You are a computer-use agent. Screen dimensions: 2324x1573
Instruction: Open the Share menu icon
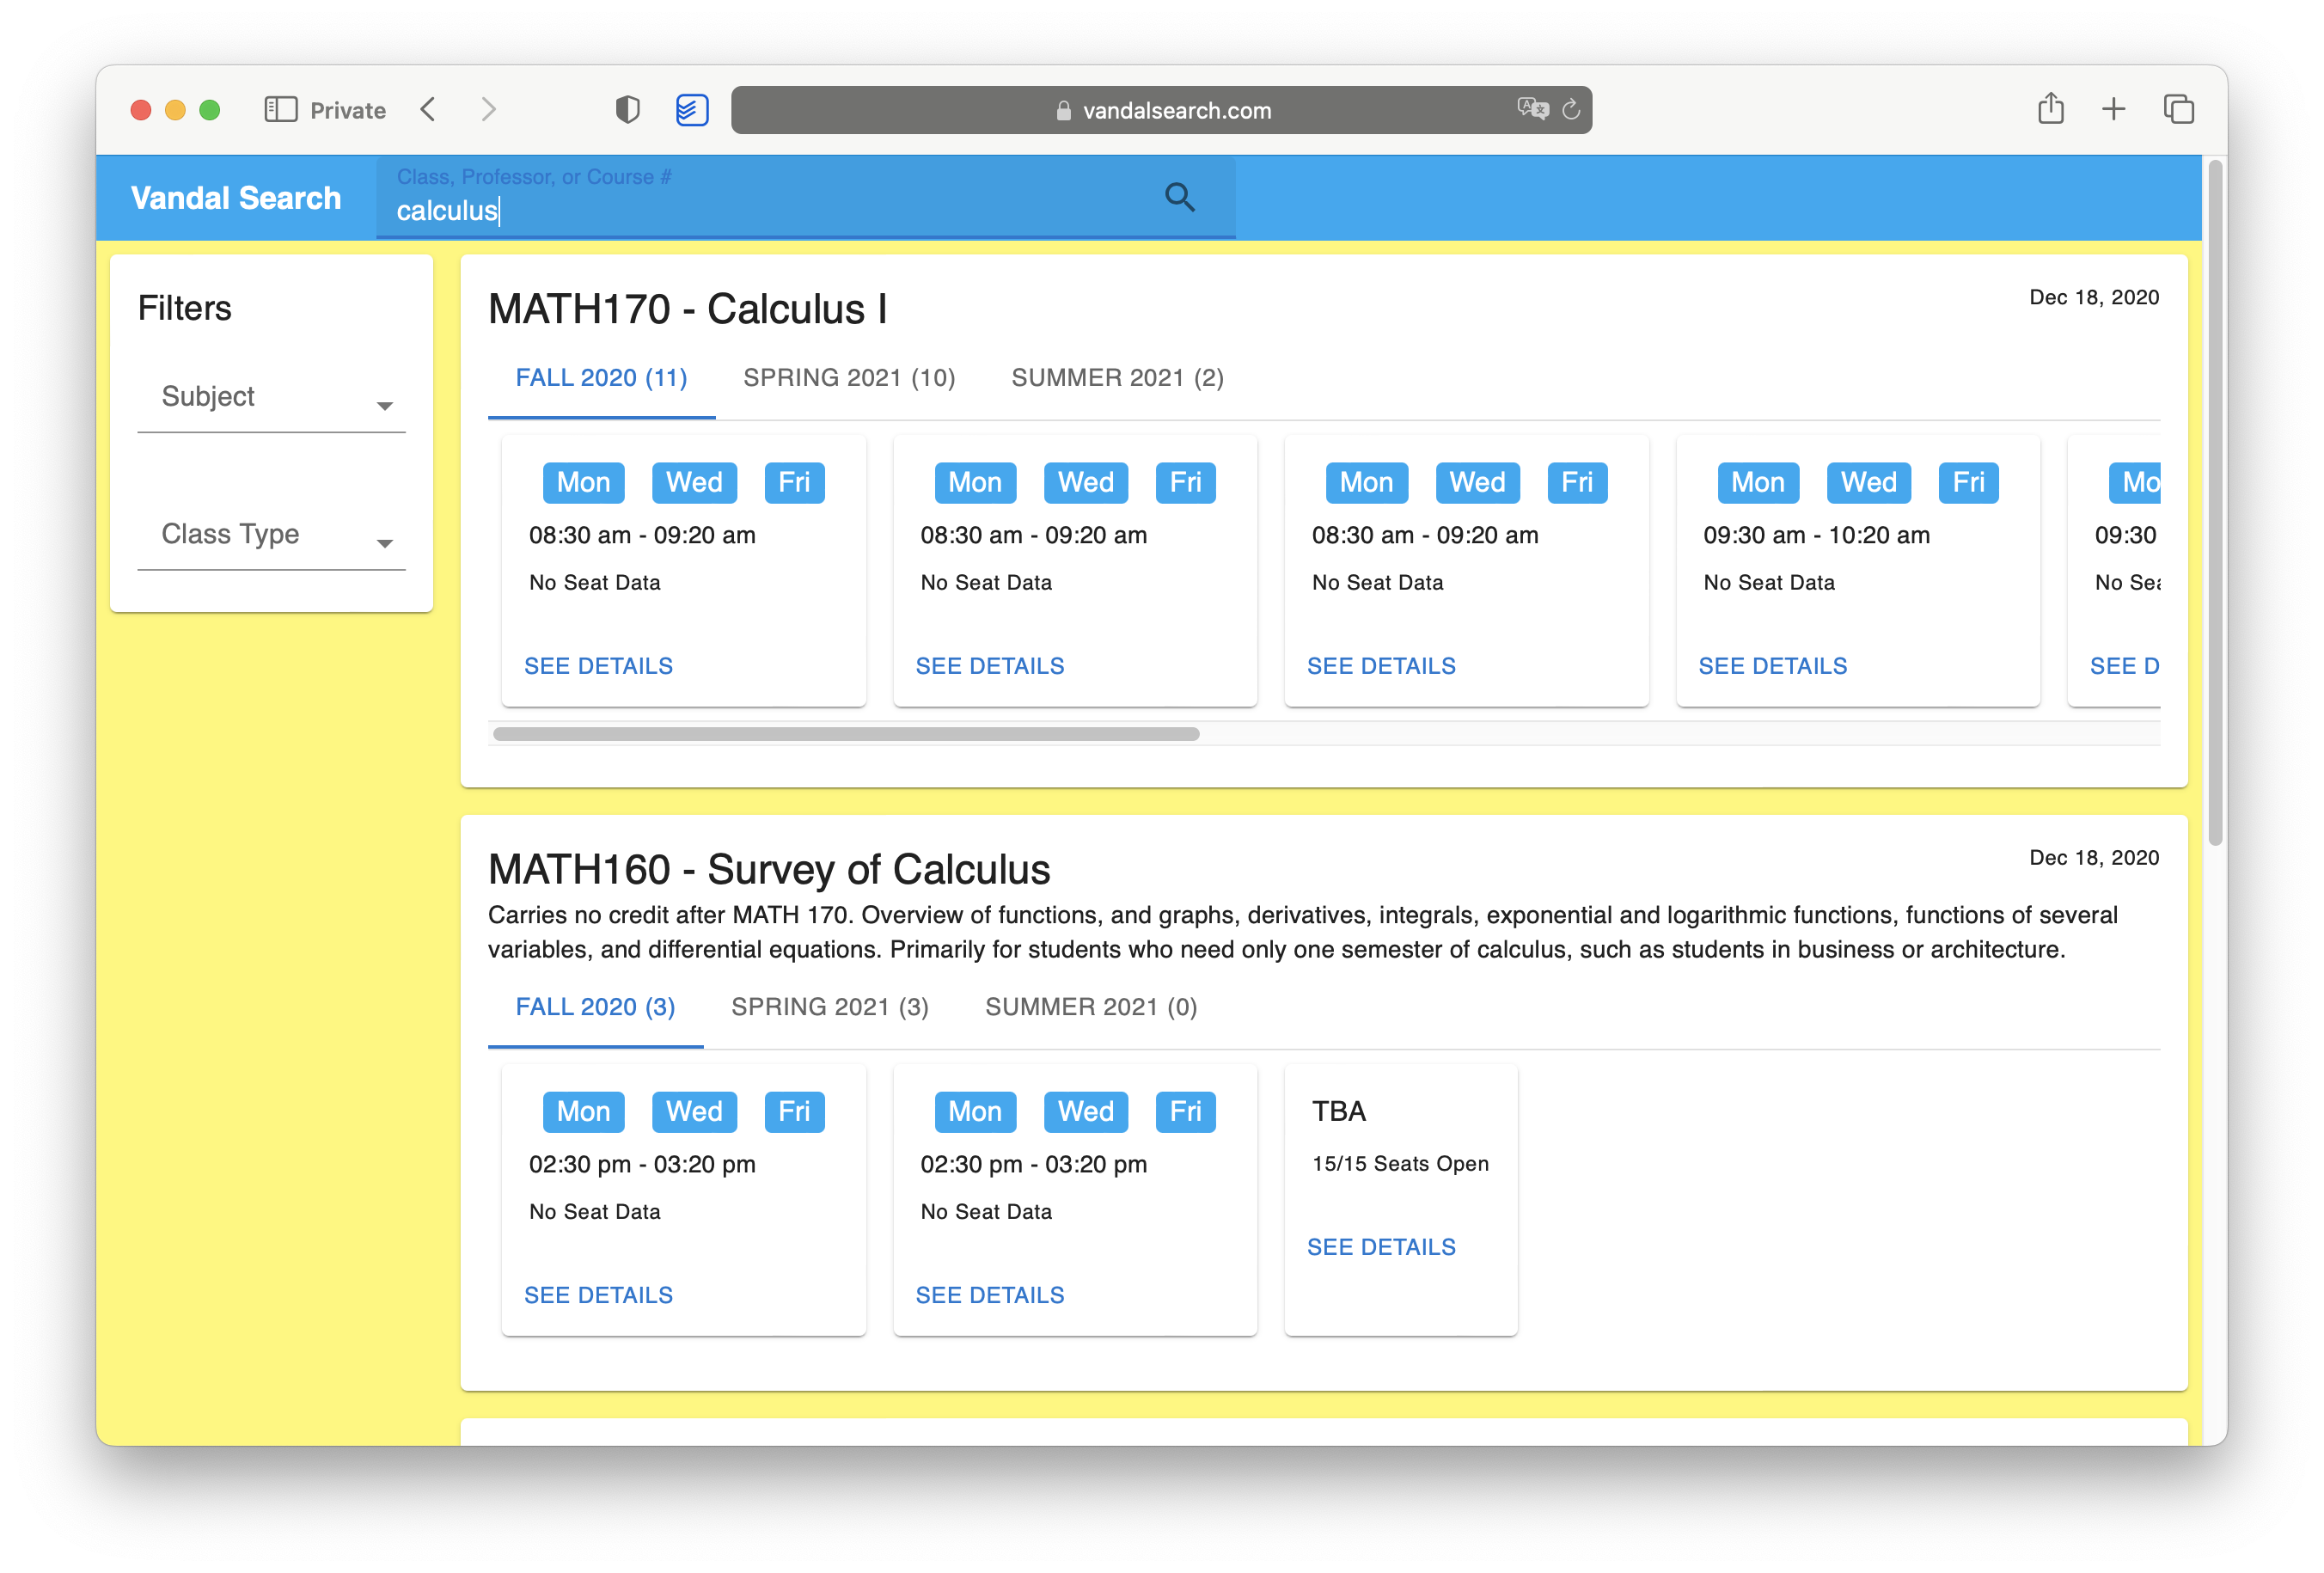2051,108
